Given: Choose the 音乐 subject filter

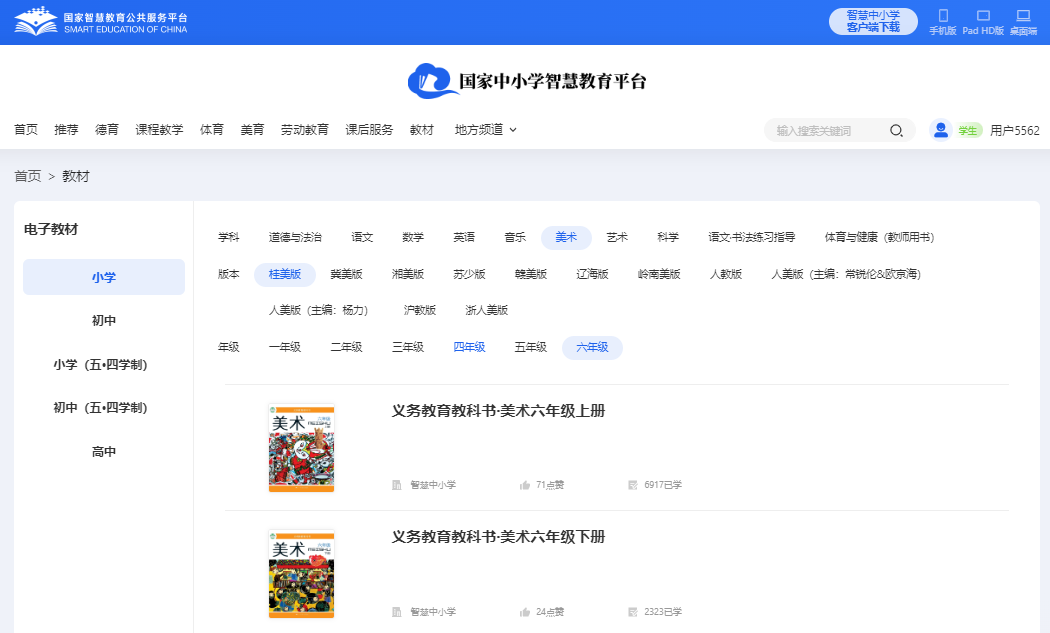Looking at the screenshot, I should tap(515, 237).
